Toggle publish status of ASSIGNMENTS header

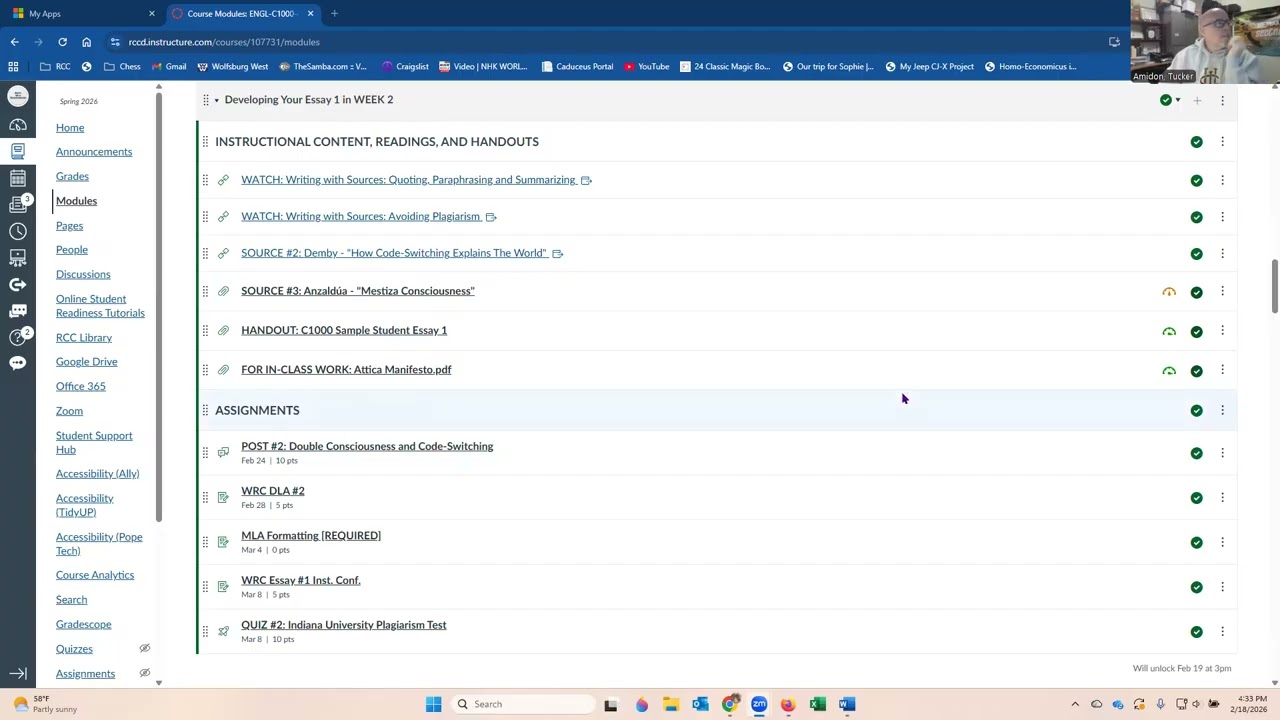tap(1196, 411)
